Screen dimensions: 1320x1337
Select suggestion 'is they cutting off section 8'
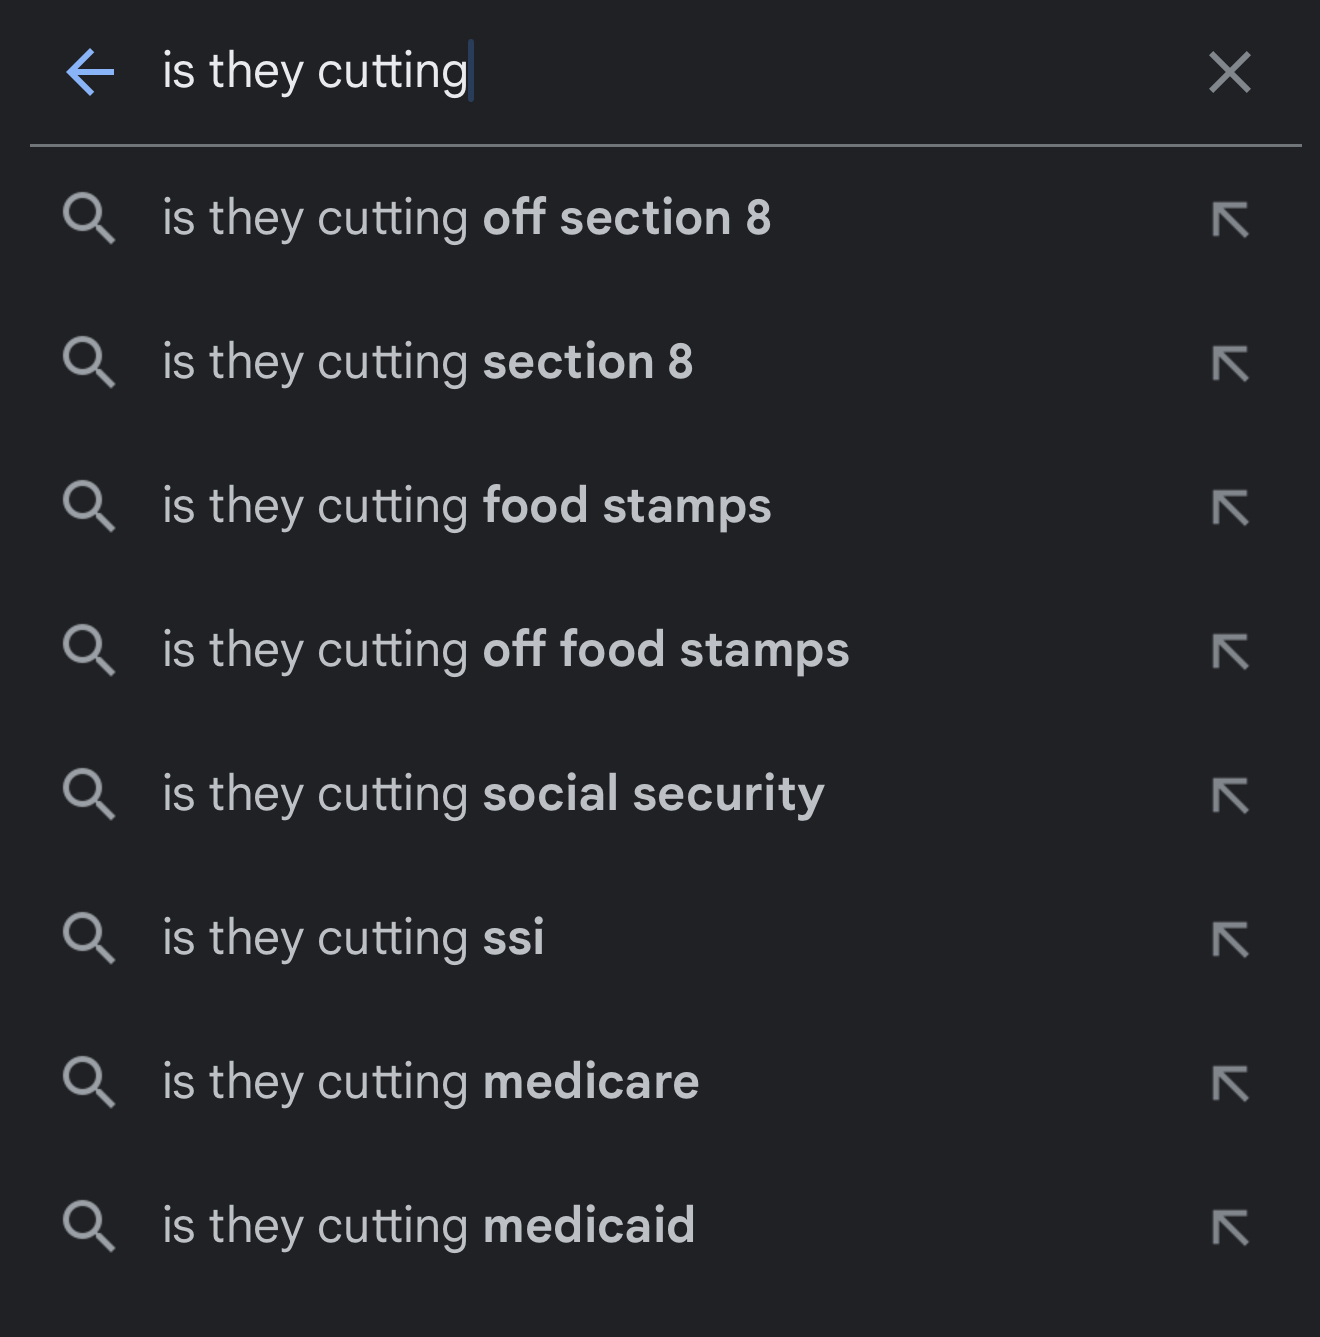click(466, 218)
